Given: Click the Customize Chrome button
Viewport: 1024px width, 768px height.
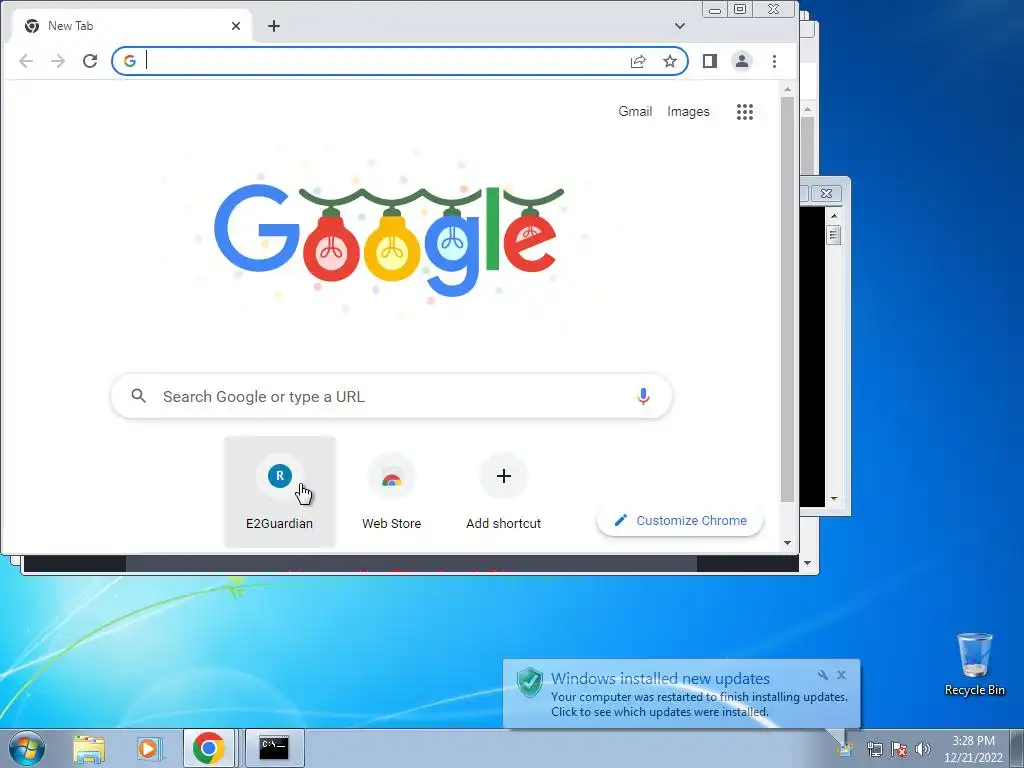Looking at the screenshot, I should pyautogui.click(x=680, y=520).
